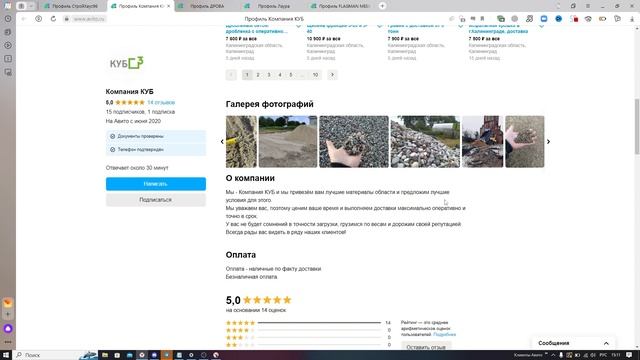Image resolution: width=640 pixels, height=360 pixels.
Task: Go to next listings page arrow
Action: 332,75
